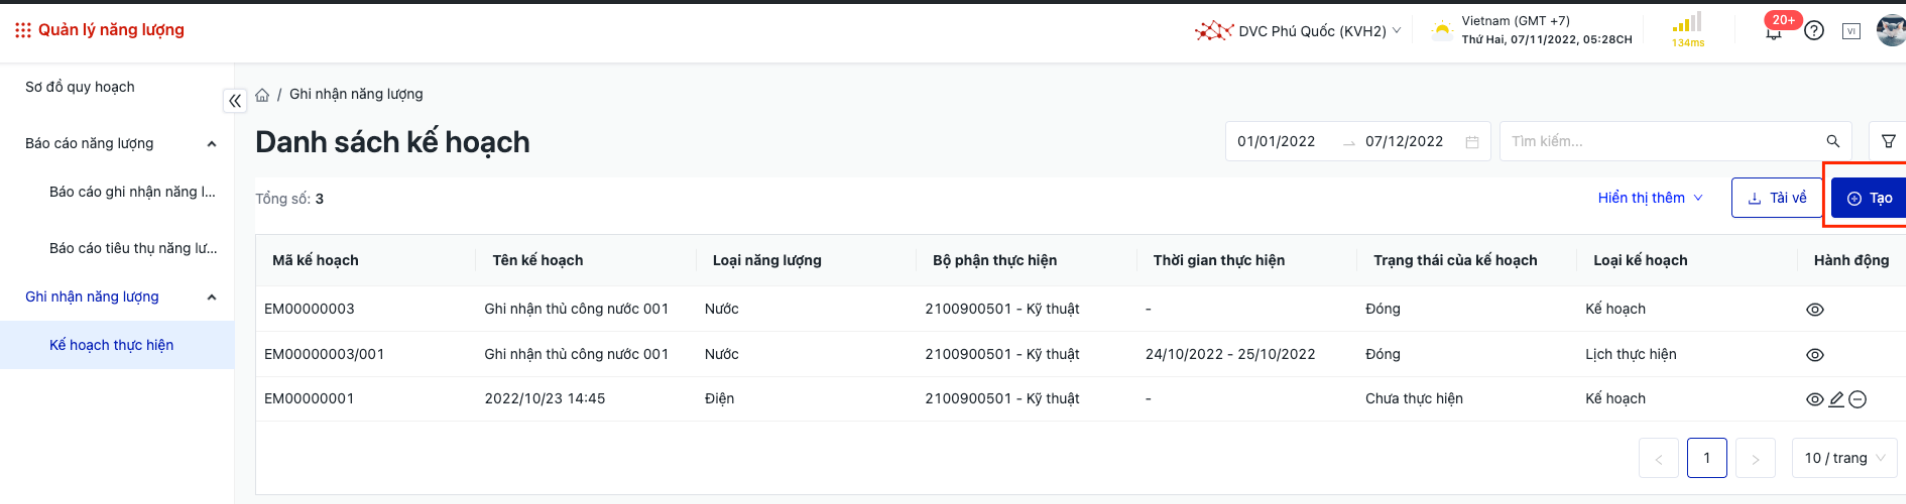
Task: View details of plan EM00000001
Action: click(x=1815, y=400)
